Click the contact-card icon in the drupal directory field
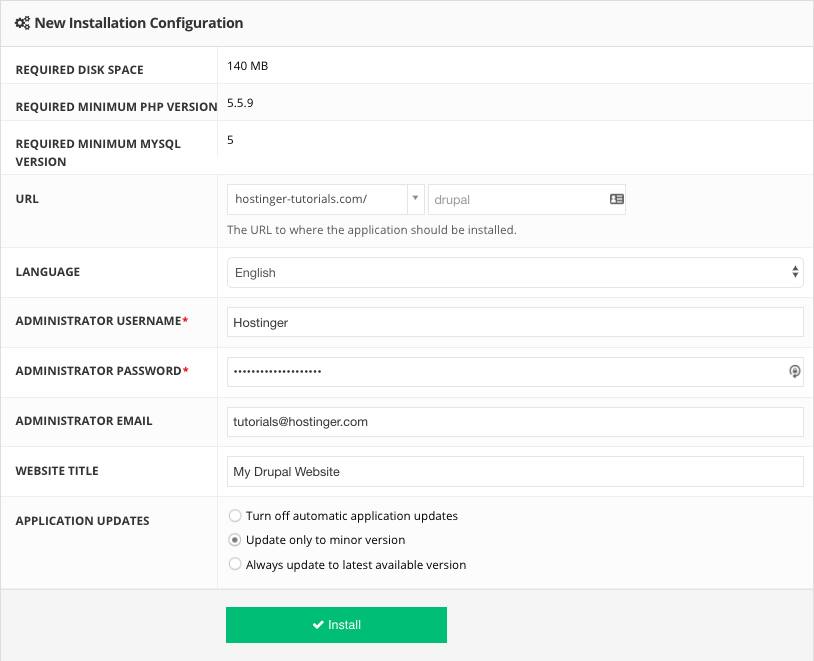 tap(614, 199)
